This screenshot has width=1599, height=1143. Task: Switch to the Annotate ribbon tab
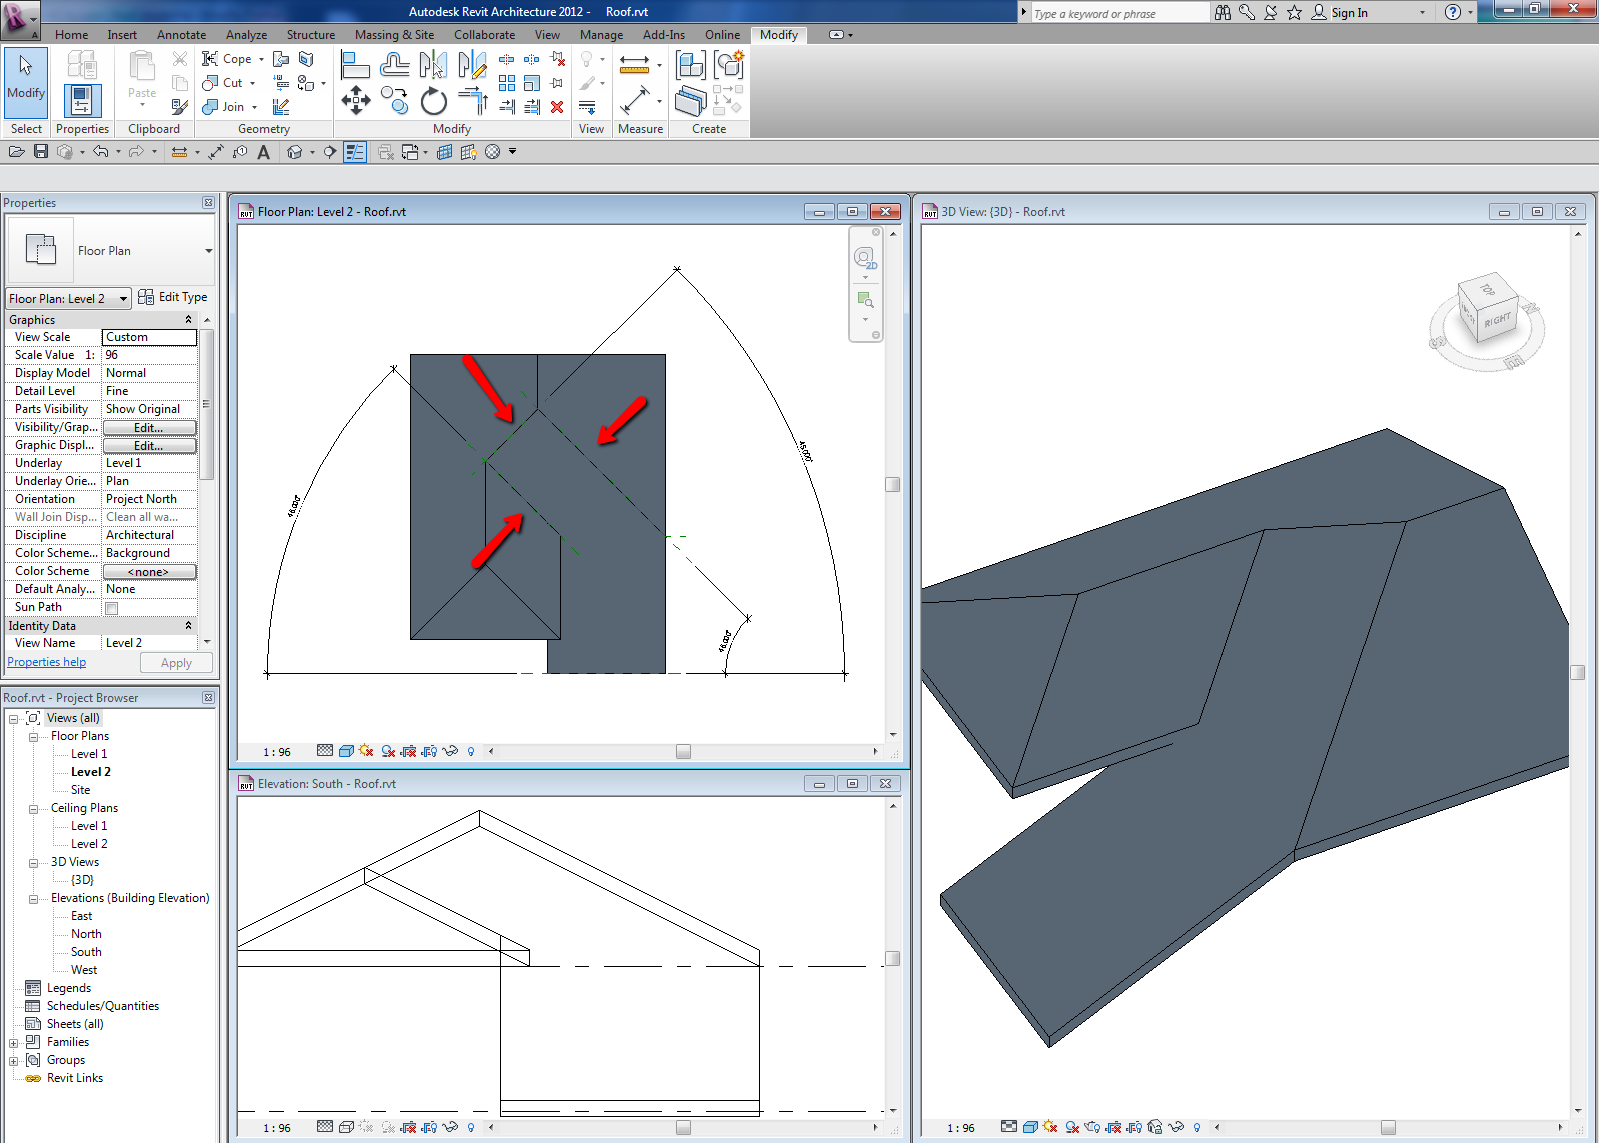coord(181,35)
